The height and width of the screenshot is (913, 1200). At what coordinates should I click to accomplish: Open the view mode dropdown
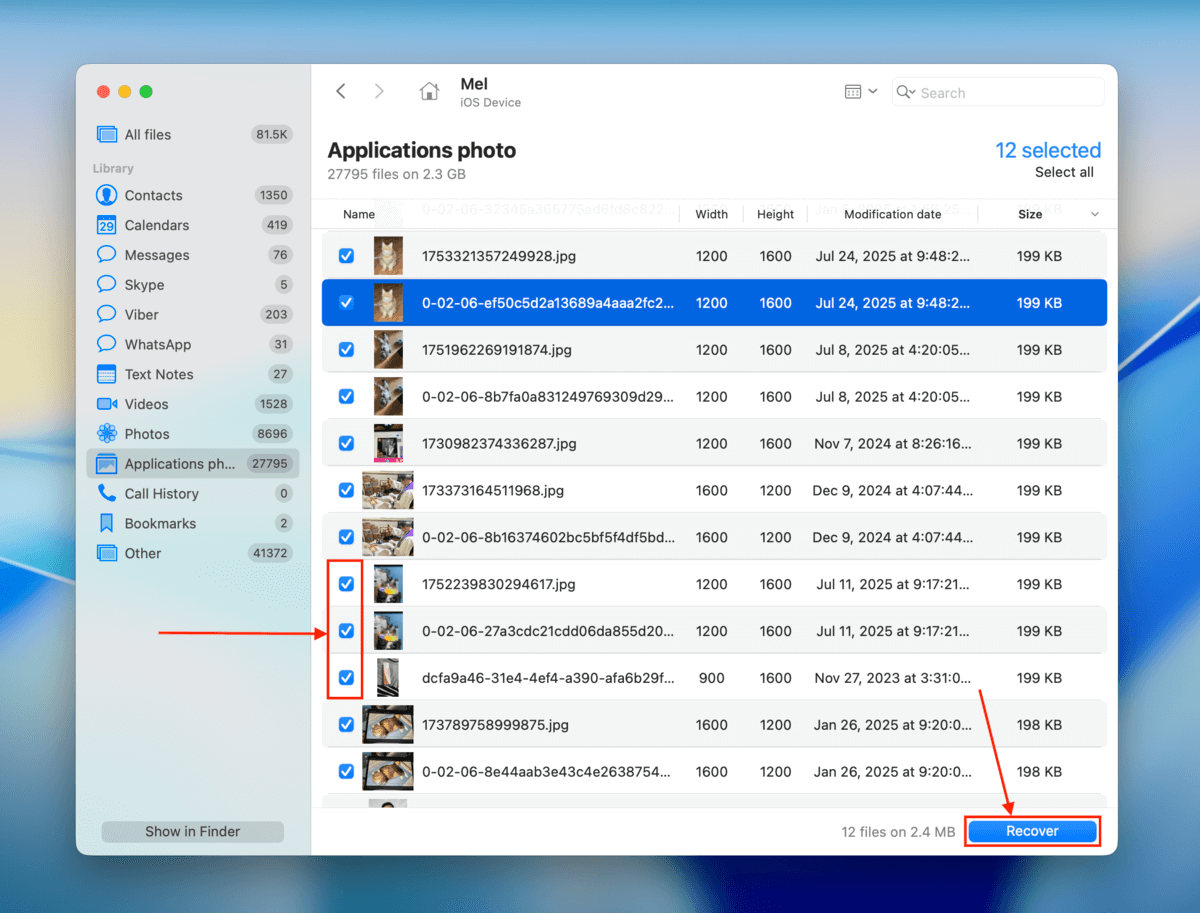point(860,92)
